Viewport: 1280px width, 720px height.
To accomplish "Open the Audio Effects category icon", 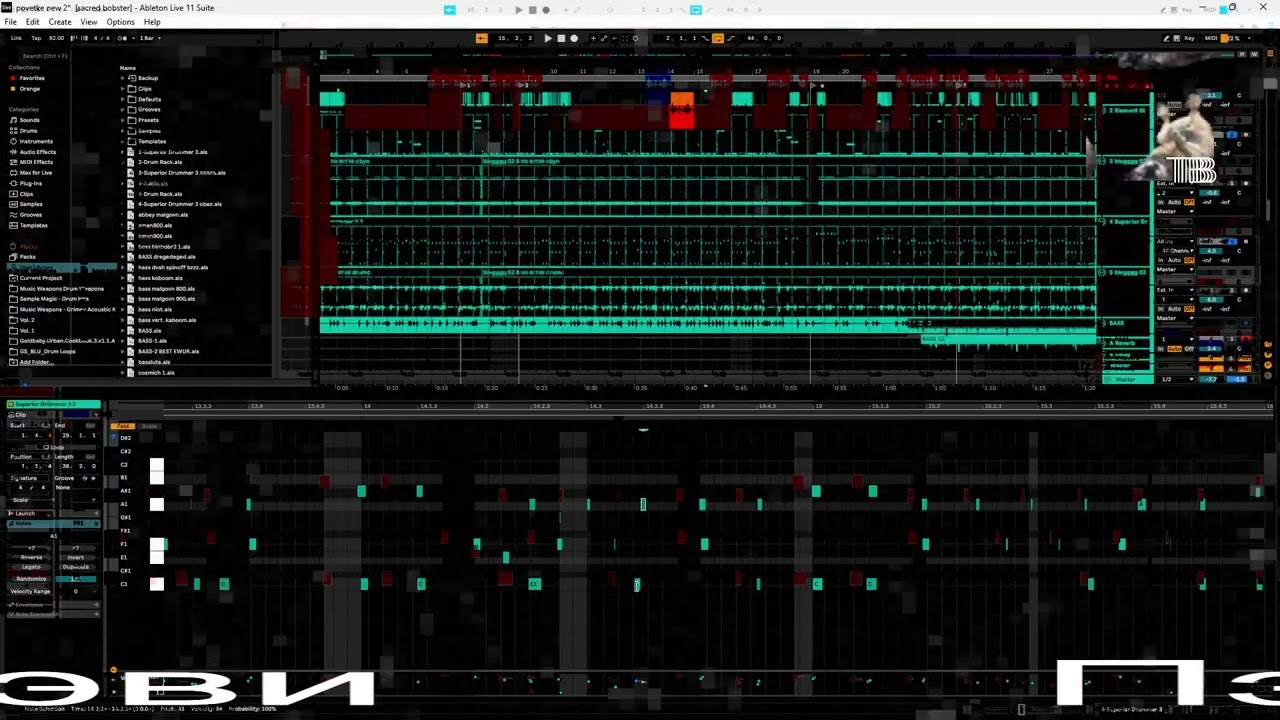I will coord(13,152).
